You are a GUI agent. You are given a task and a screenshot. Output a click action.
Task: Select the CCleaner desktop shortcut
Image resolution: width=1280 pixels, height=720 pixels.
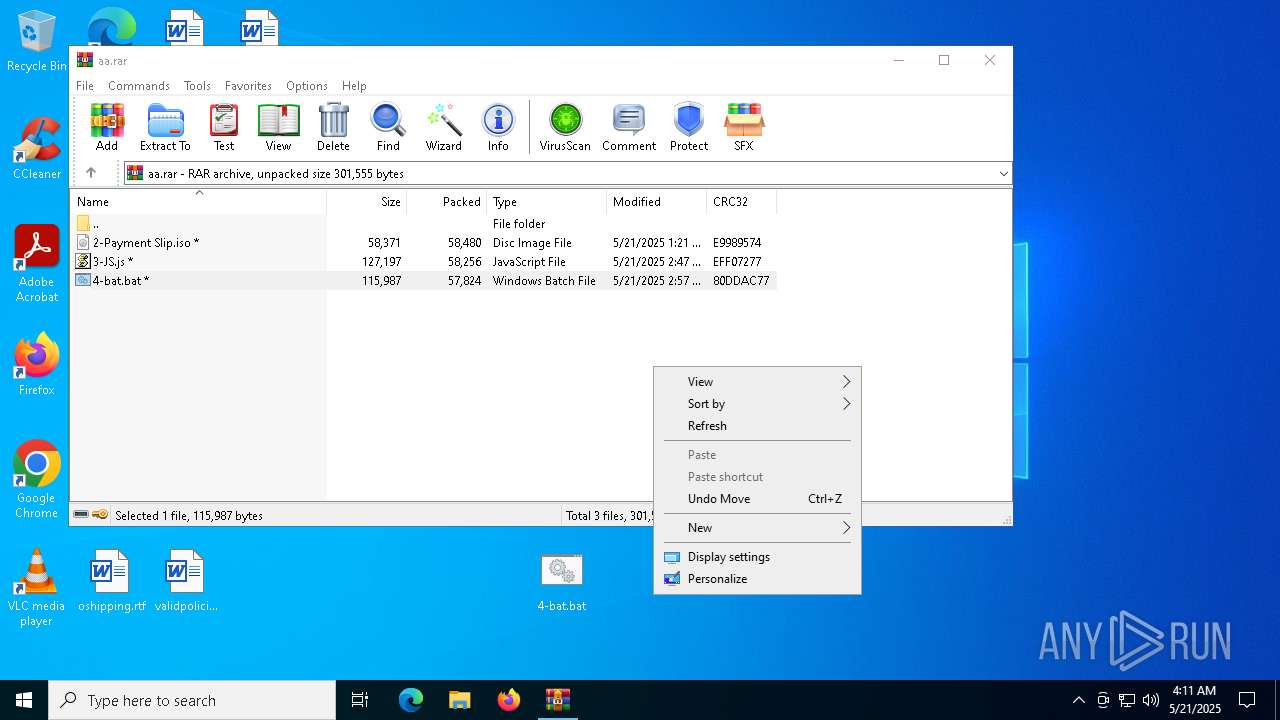point(37,148)
